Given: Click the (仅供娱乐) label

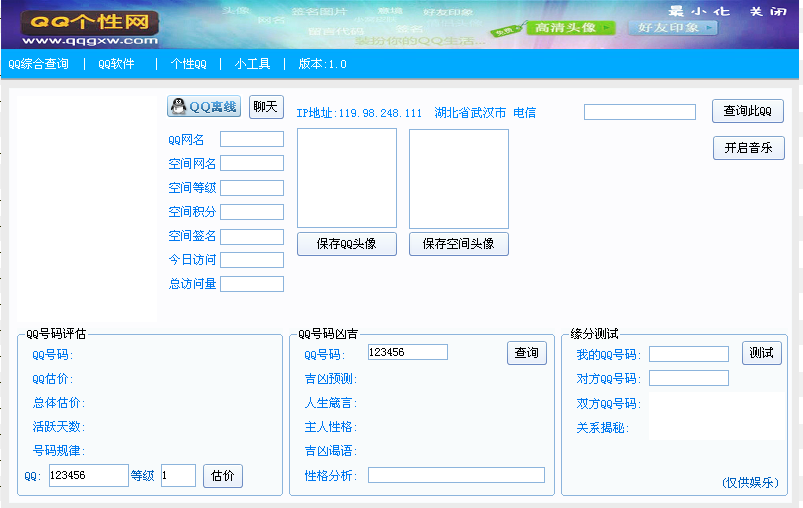Looking at the screenshot, I should pos(750,482).
